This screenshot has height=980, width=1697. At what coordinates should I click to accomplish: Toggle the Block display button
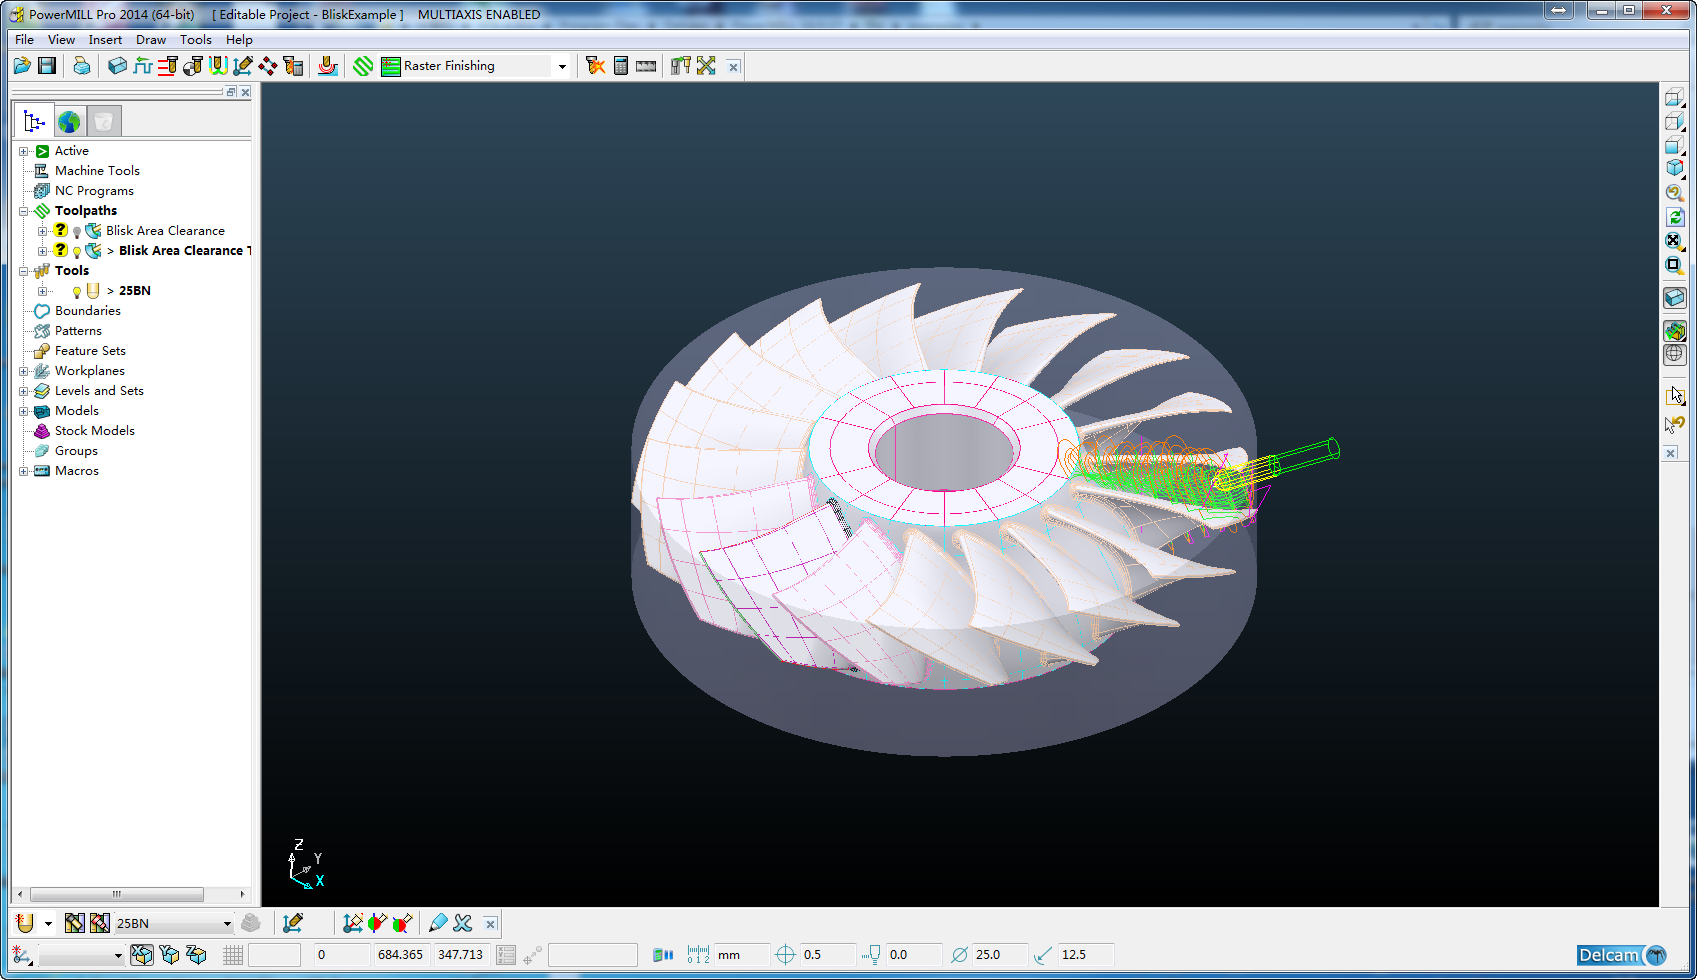(x=1674, y=298)
